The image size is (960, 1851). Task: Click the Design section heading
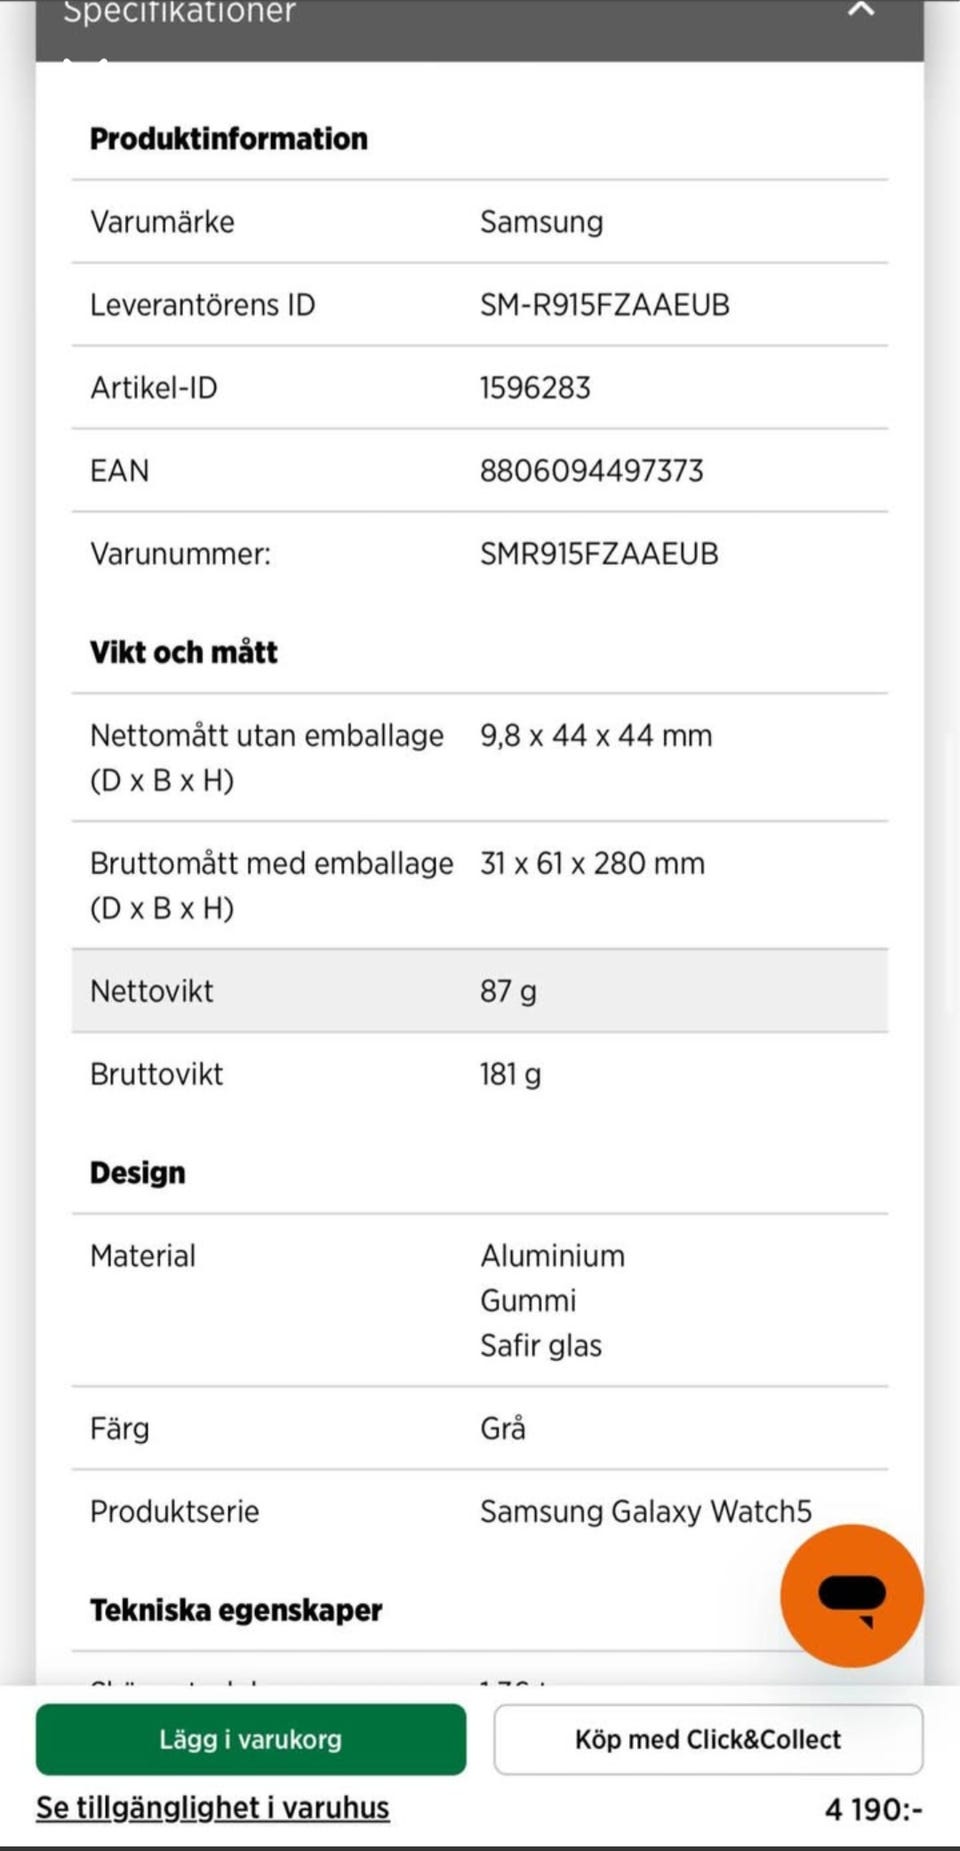[x=138, y=1172]
